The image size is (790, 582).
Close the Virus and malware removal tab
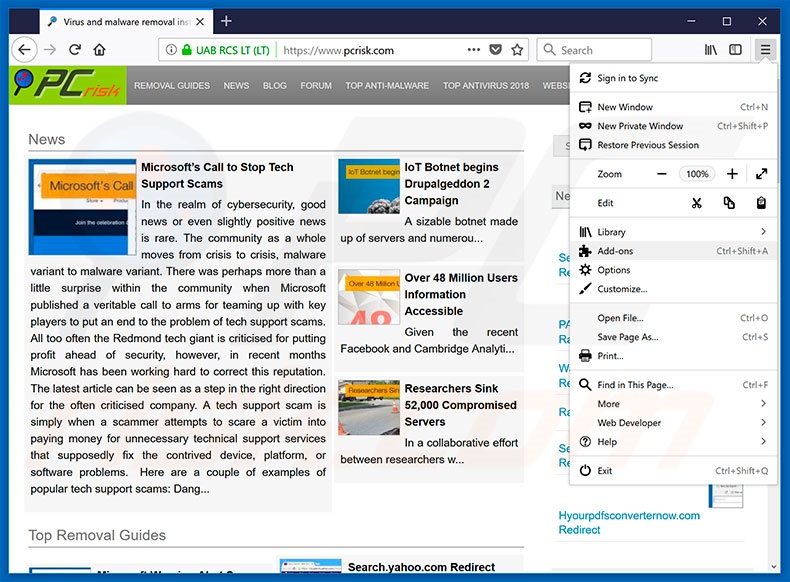(200, 22)
